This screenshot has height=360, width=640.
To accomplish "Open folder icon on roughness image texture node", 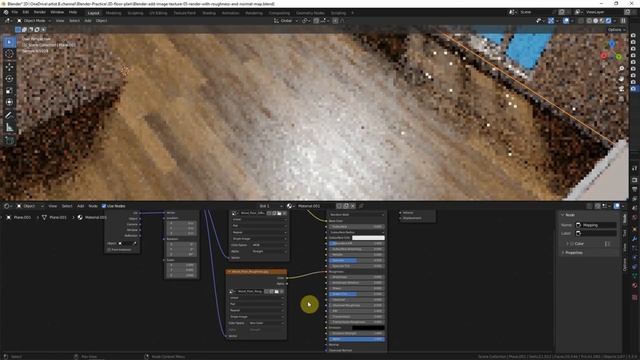I will point(276,291).
